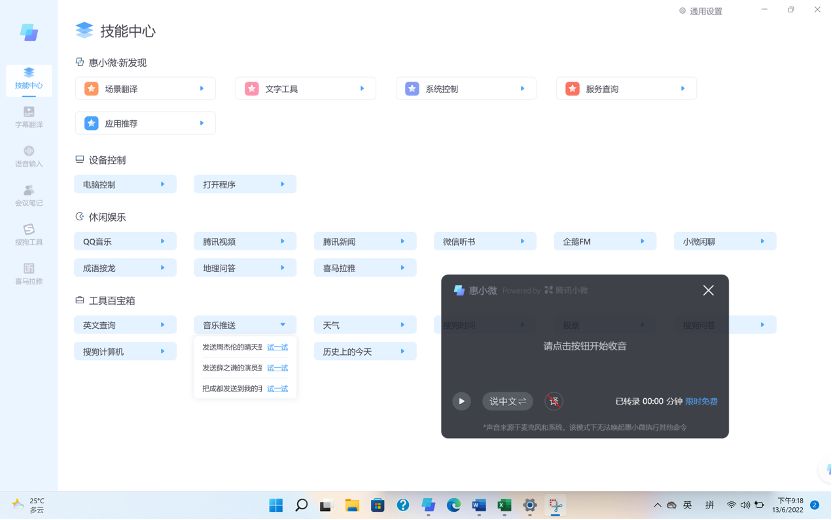This screenshot has height=520, width=832.
Task: Expand the 打开程序 item
Action: (x=245, y=184)
